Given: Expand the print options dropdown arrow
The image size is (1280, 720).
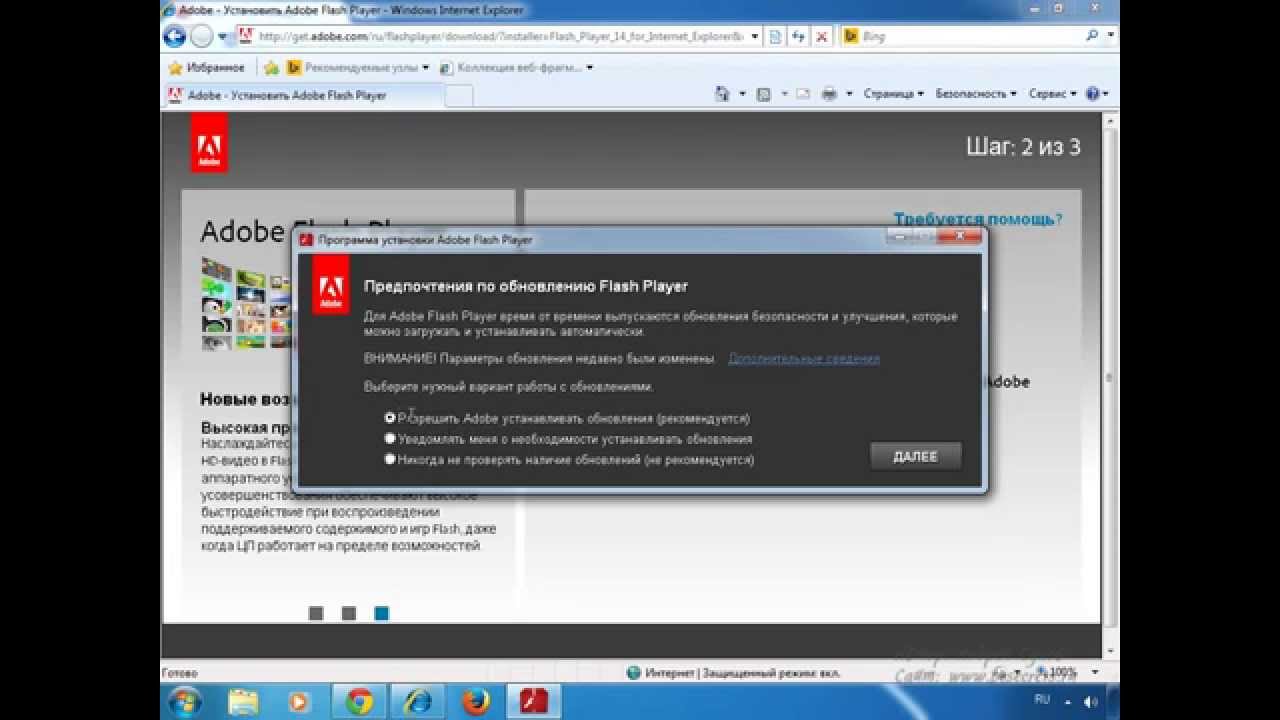Looking at the screenshot, I should [849, 94].
